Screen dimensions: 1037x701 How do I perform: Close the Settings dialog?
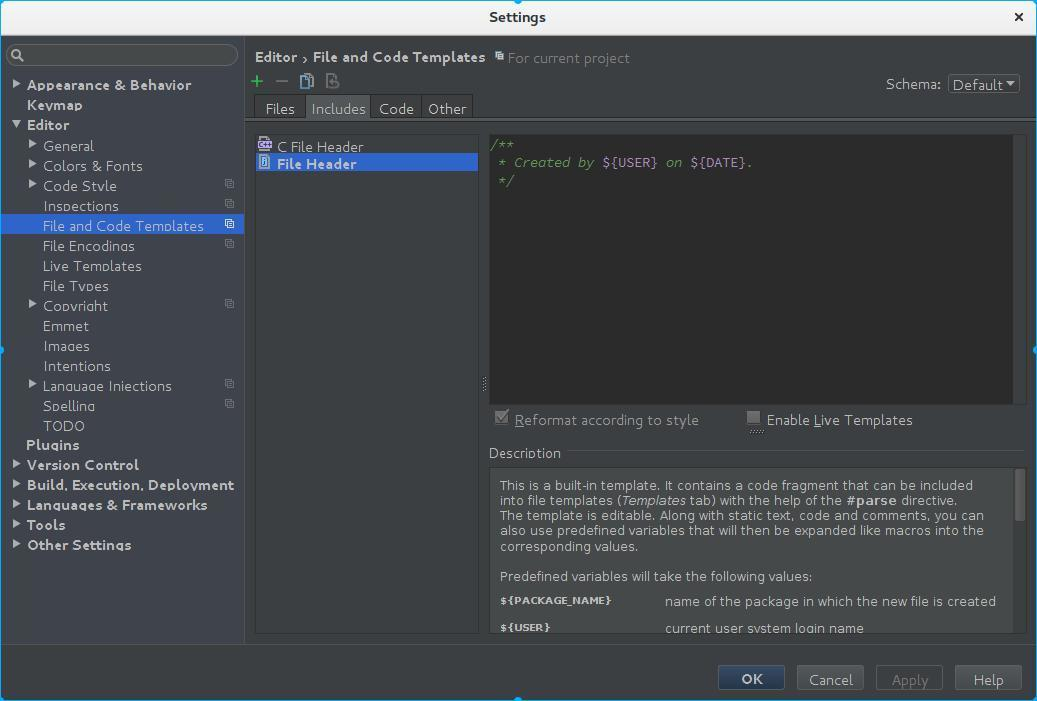1018,17
